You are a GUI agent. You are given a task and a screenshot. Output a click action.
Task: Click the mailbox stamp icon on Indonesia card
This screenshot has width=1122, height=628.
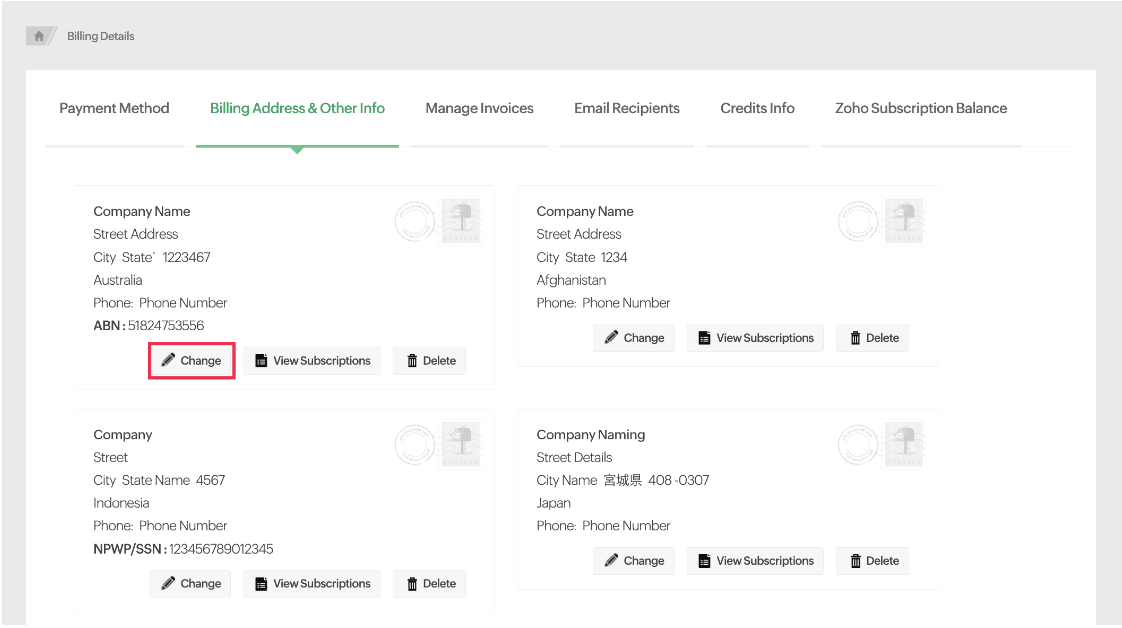(x=460, y=444)
